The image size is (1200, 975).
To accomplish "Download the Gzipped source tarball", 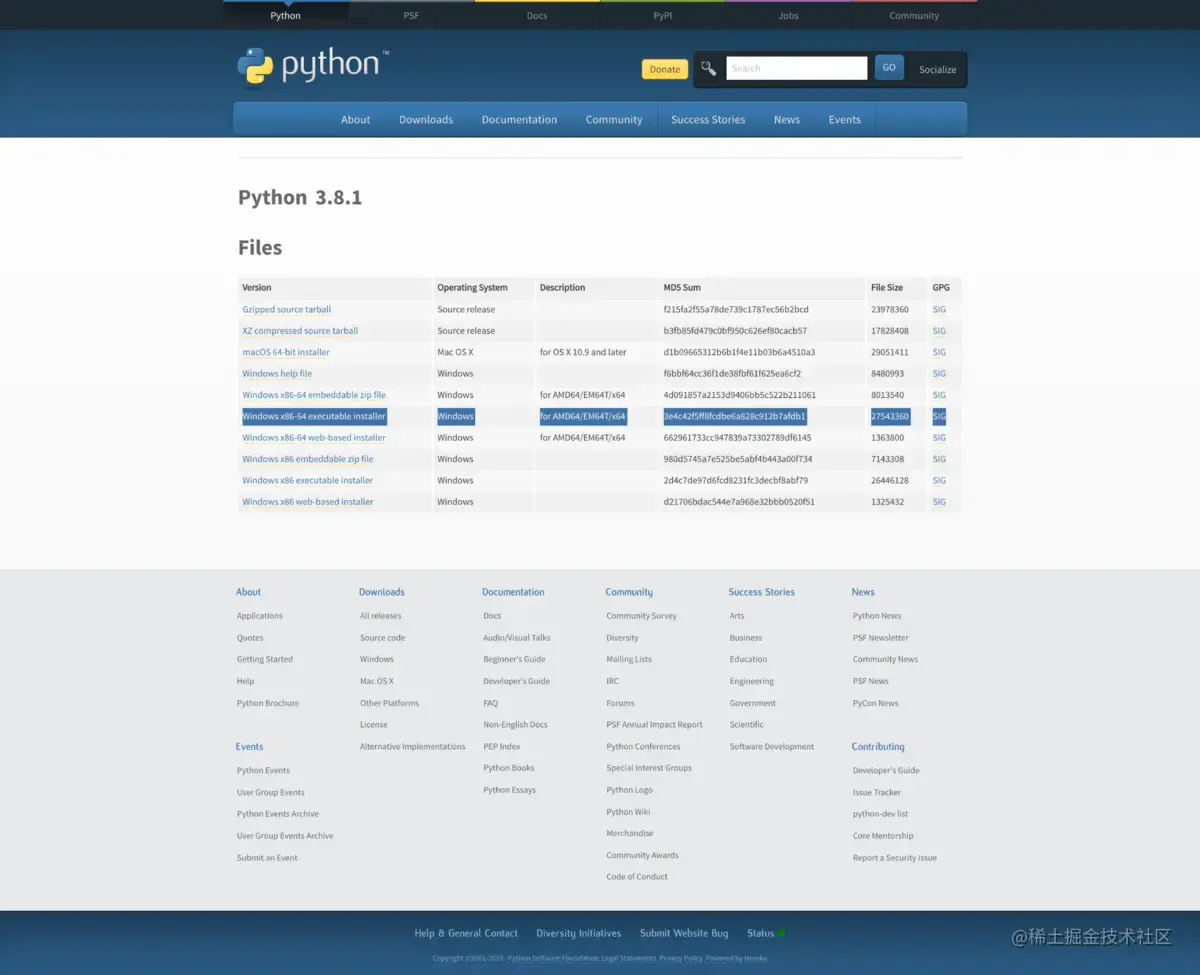I will [x=286, y=310].
